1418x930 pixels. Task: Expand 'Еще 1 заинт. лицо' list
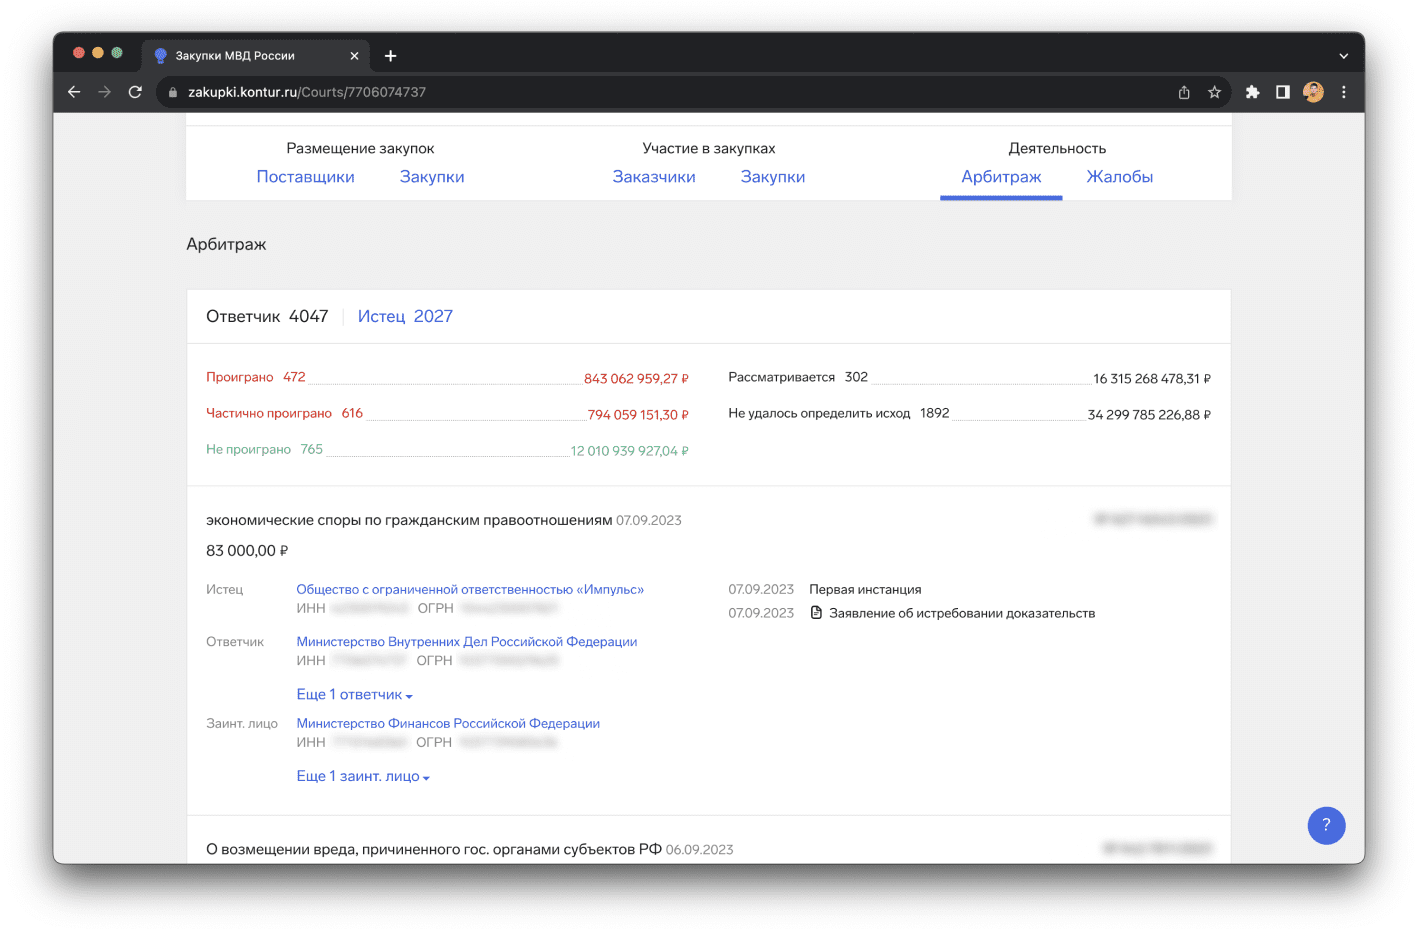tap(362, 777)
